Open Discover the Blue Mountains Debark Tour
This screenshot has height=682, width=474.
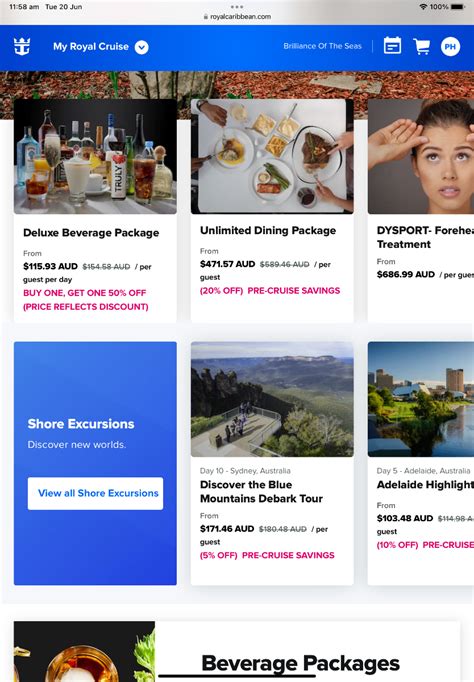click(x=261, y=491)
